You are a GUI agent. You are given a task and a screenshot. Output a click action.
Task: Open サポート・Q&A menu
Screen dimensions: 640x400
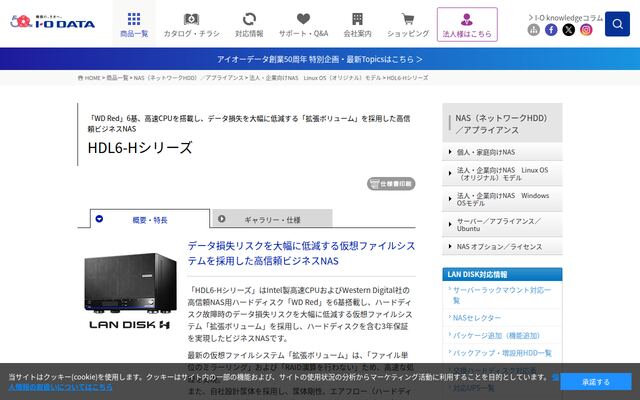[303, 24]
